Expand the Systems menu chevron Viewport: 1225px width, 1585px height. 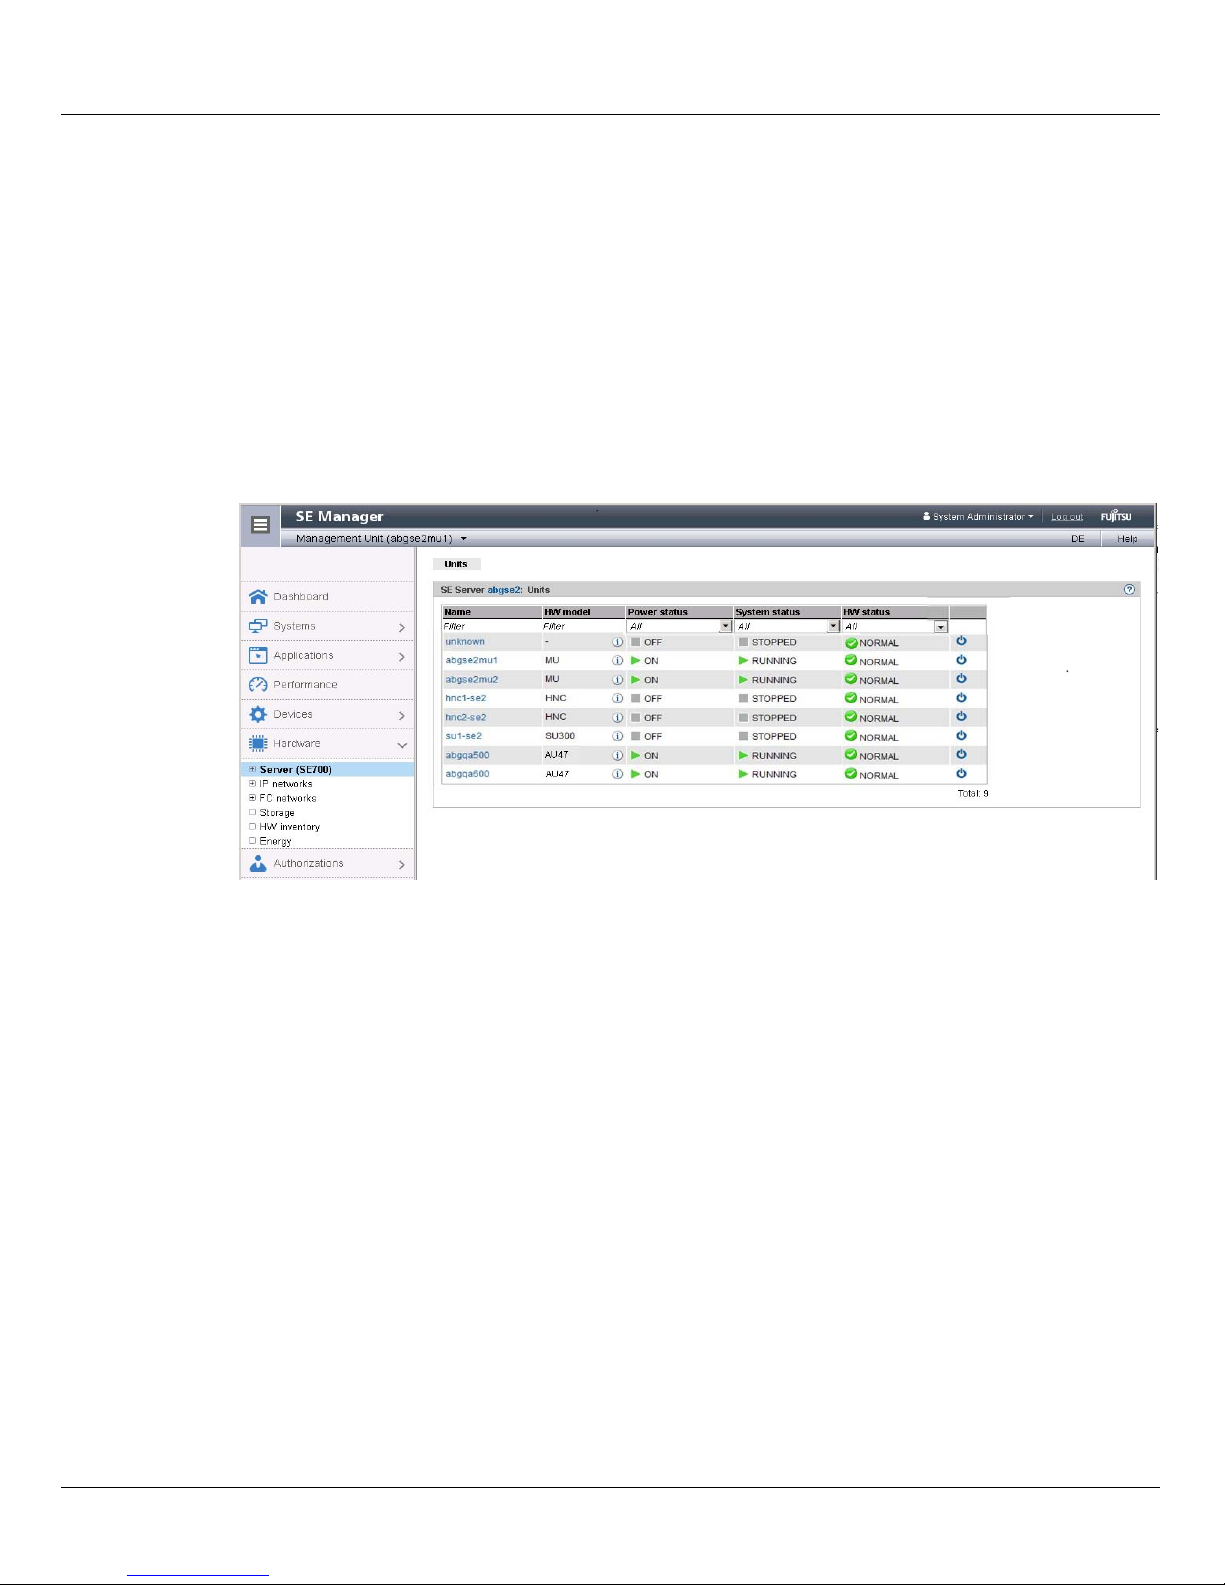[x=402, y=627]
